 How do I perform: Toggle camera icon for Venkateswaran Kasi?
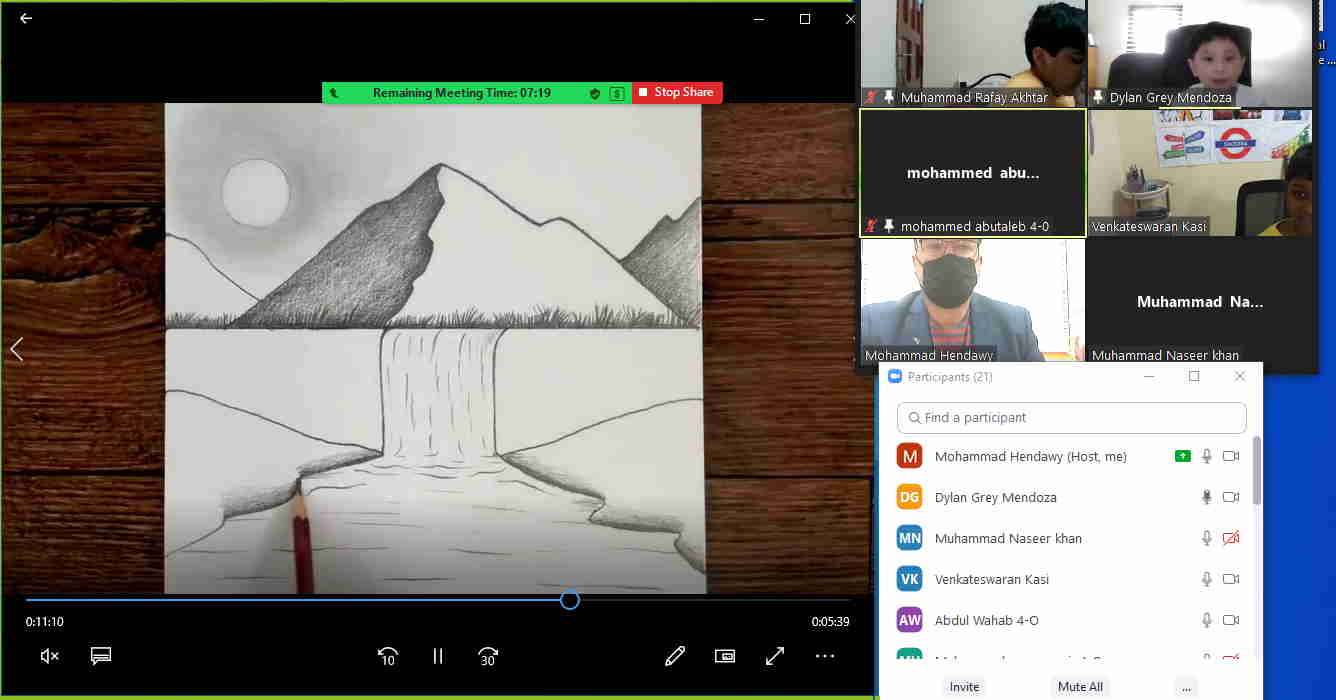(1231, 579)
